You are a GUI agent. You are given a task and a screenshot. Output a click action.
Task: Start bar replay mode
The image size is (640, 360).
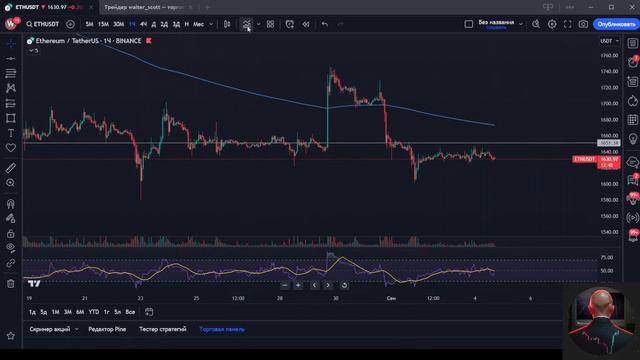point(306,24)
